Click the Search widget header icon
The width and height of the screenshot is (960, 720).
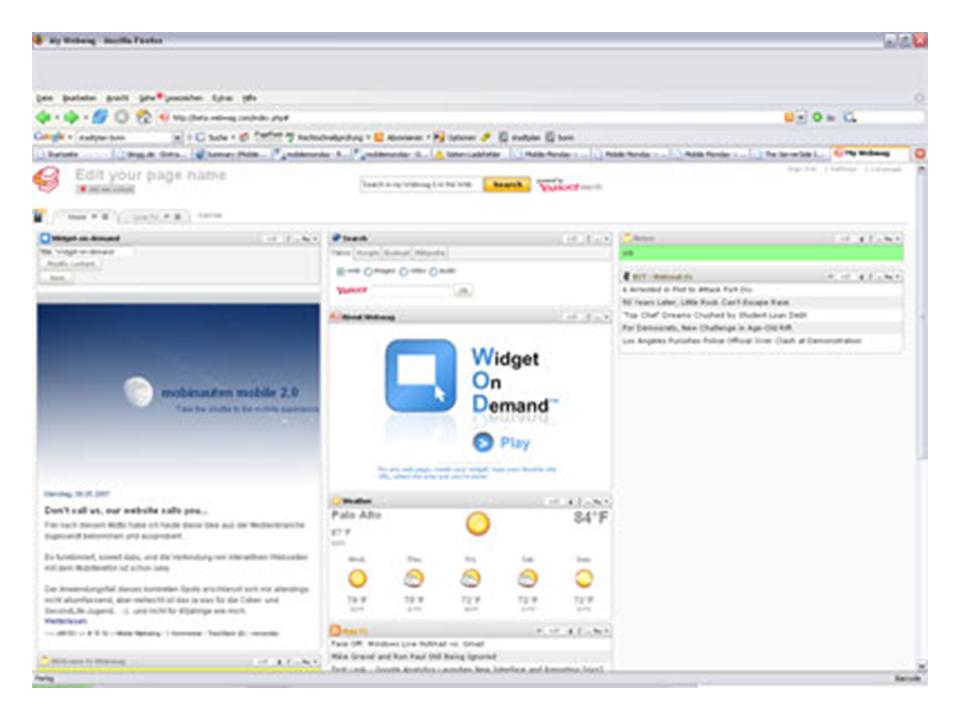[x=336, y=238]
